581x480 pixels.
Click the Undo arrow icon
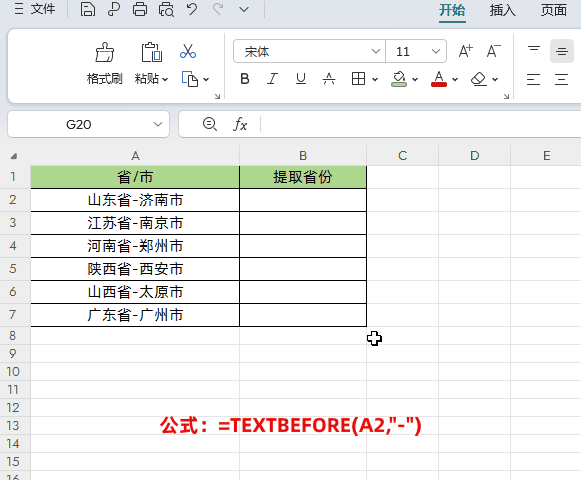click(192, 9)
